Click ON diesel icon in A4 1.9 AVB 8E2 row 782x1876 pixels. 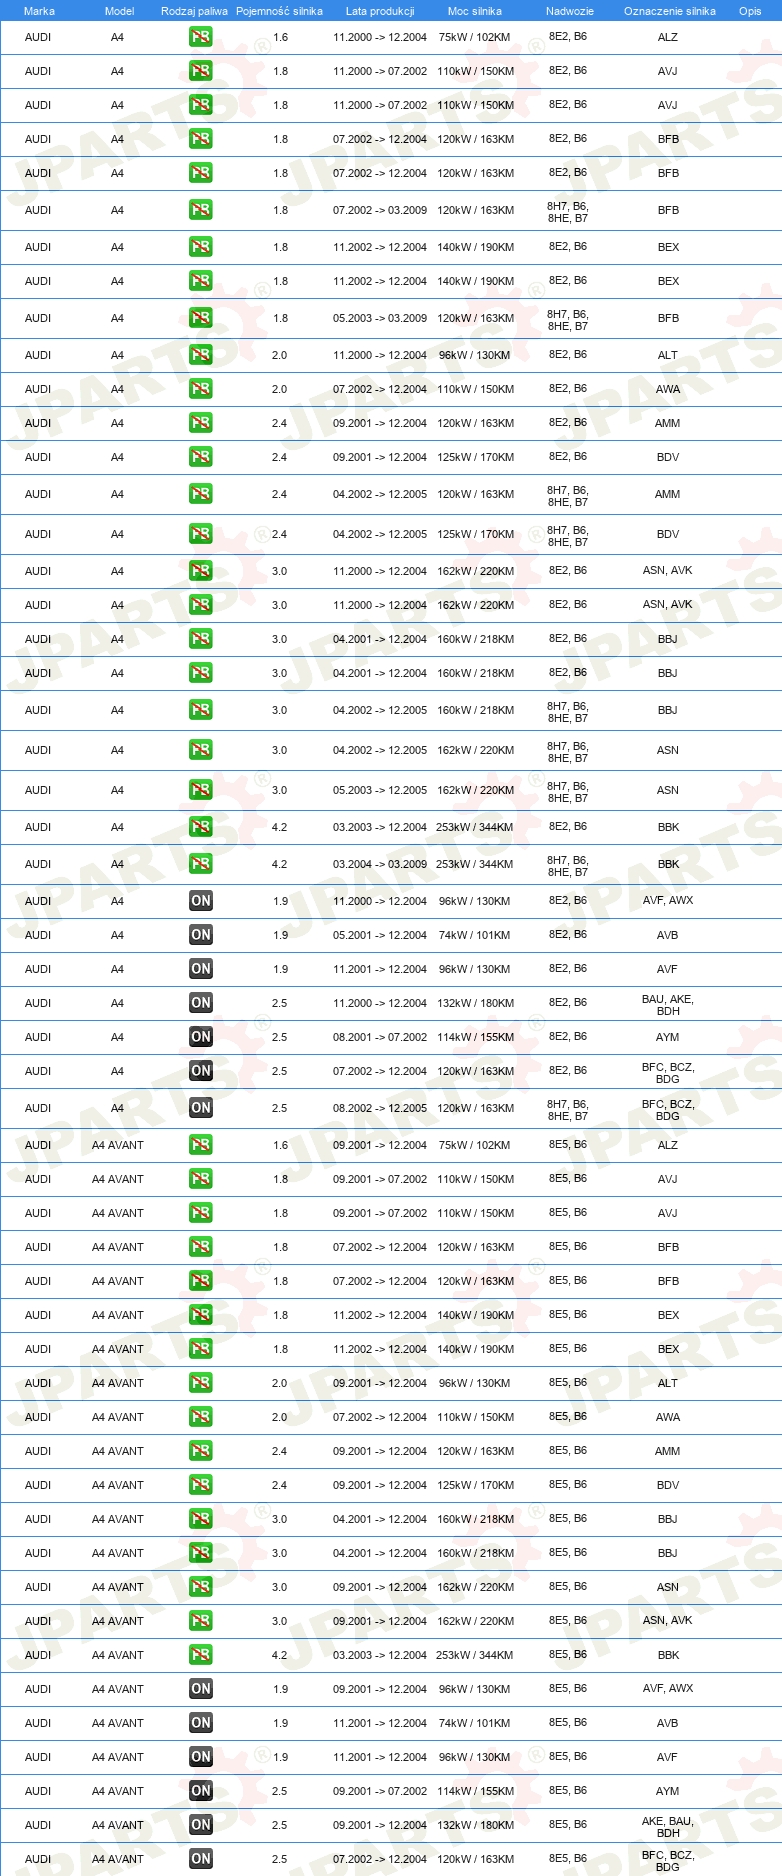tap(200, 935)
